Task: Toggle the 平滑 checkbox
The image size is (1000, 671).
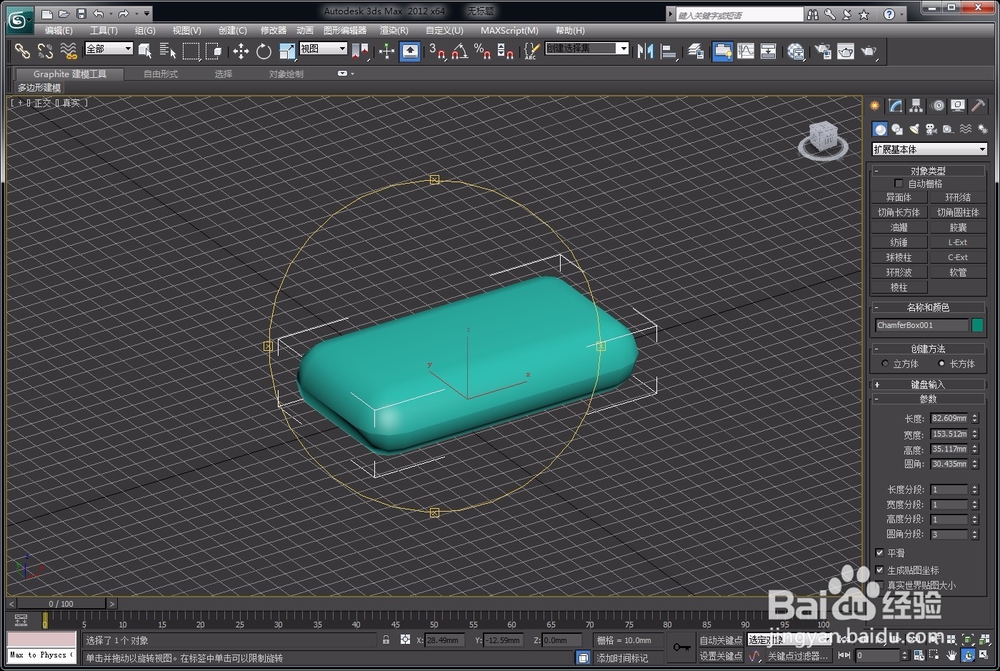Action: (x=879, y=553)
